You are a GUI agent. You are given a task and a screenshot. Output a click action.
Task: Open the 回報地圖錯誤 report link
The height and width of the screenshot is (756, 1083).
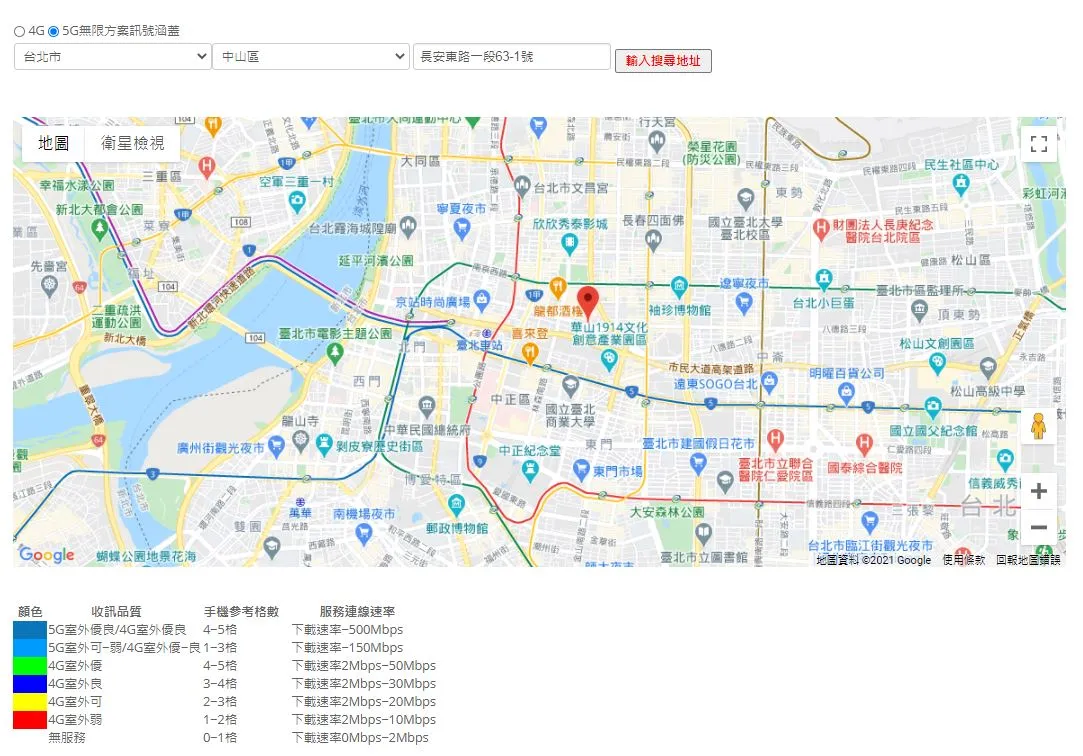pos(1028,560)
